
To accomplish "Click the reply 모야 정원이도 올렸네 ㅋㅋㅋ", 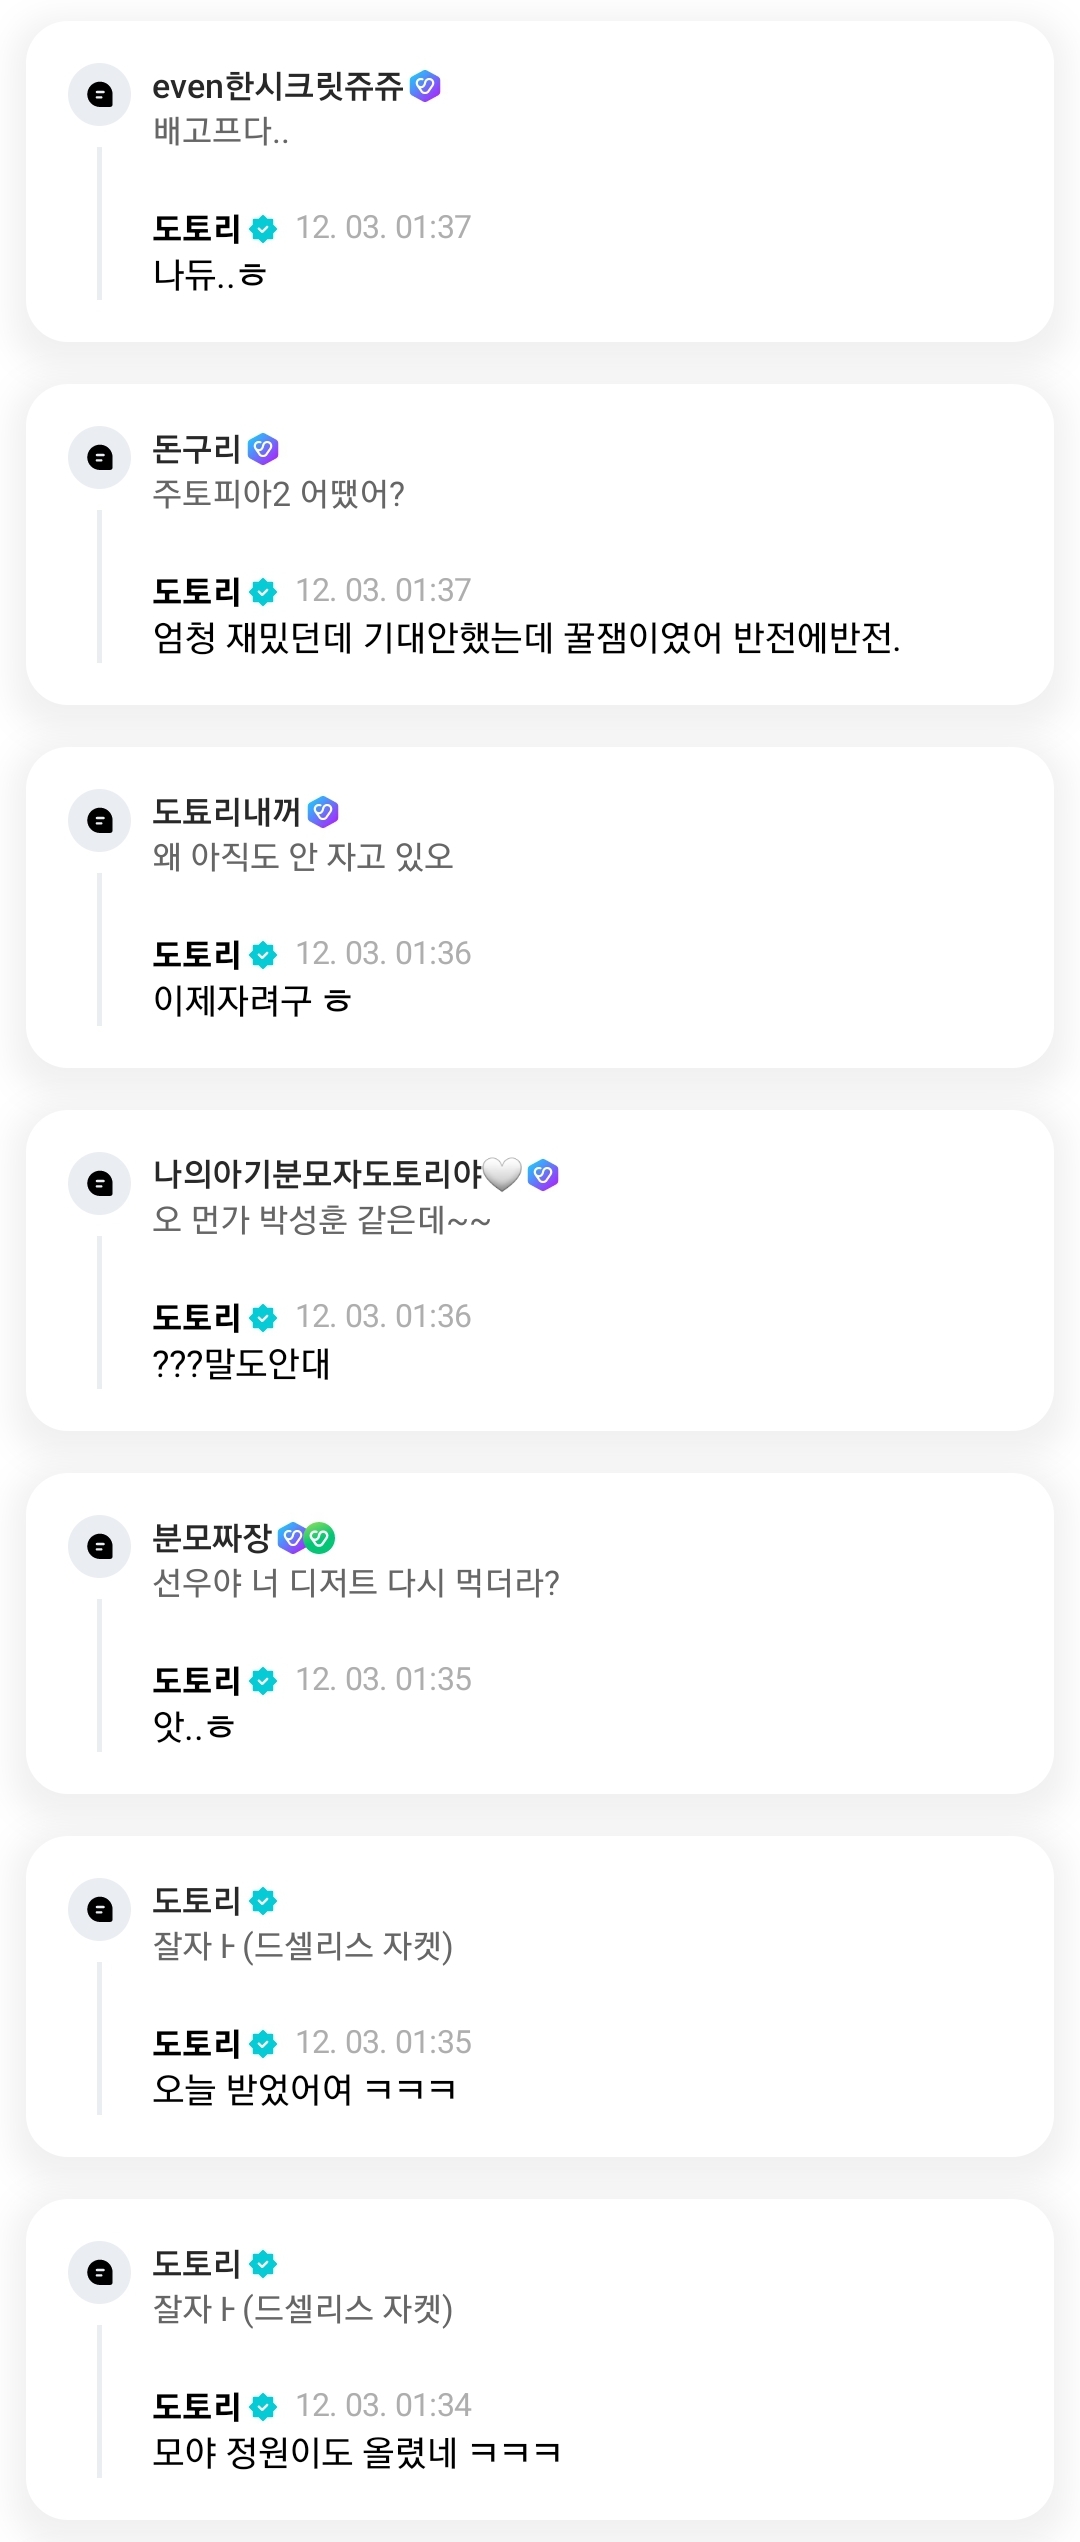I will pos(356,2452).
